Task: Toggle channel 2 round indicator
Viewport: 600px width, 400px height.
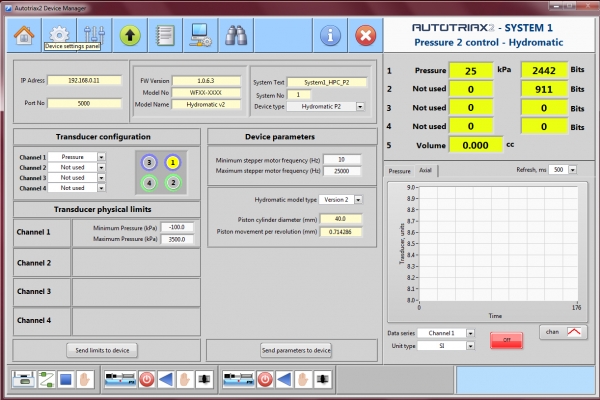Action: tap(173, 183)
